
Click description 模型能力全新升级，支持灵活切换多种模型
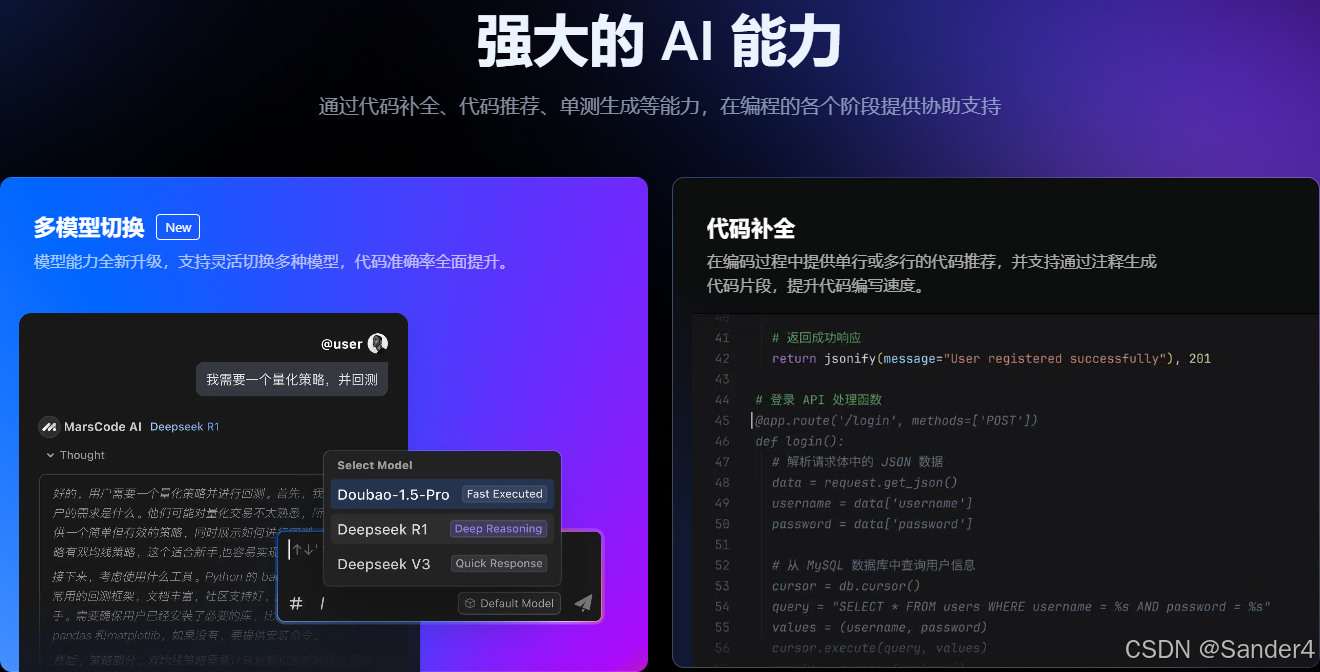click(273, 262)
